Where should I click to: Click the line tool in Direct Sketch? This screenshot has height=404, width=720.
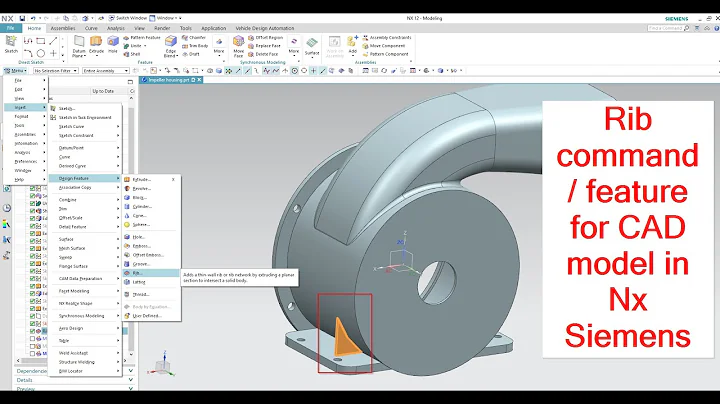(53, 41)
